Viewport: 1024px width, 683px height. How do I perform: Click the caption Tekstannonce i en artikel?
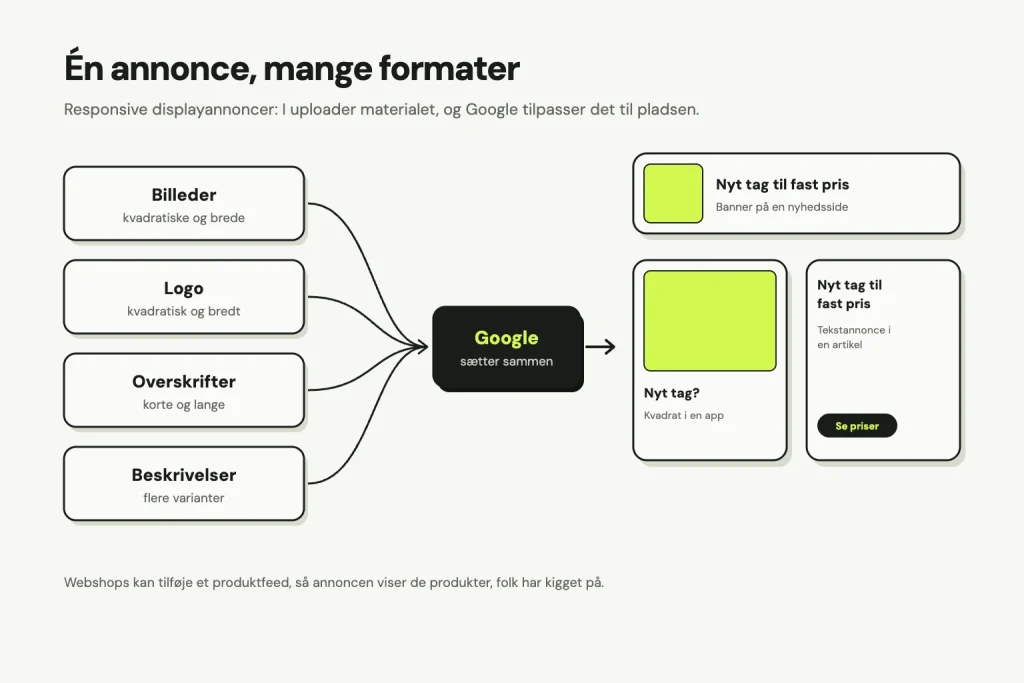coord(854,337)
